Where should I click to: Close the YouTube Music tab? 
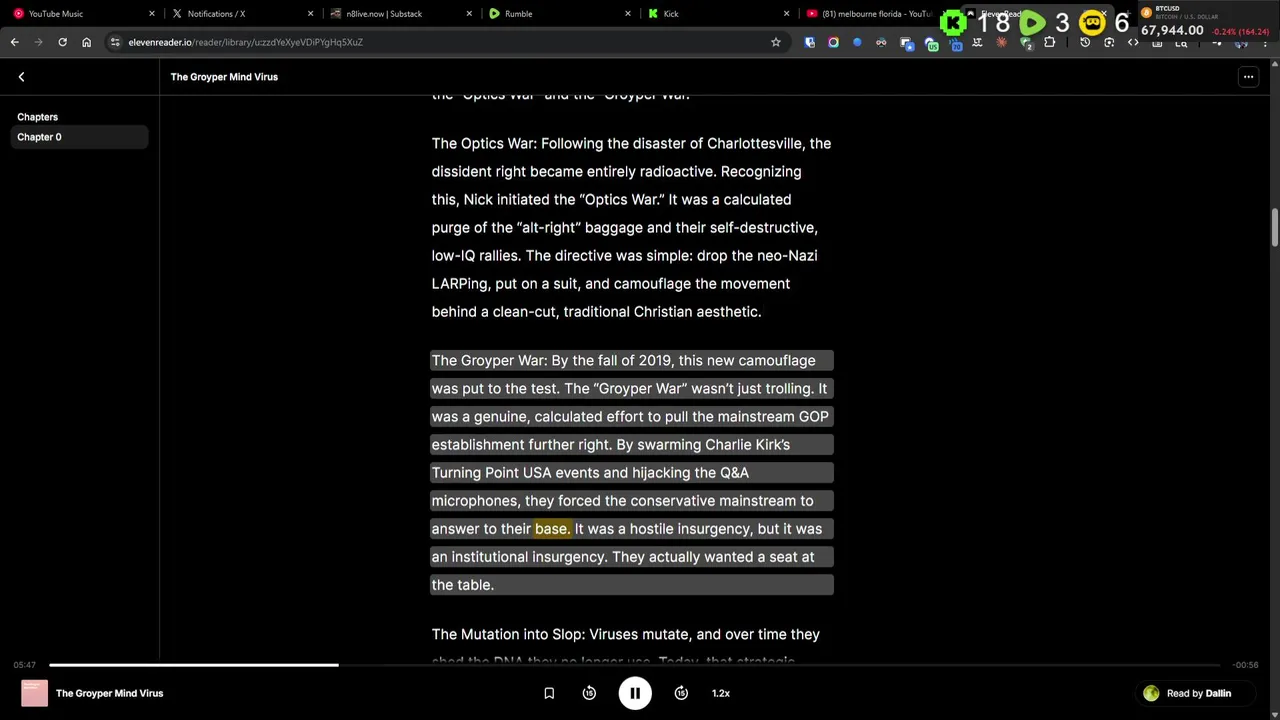tap(152, 14)
